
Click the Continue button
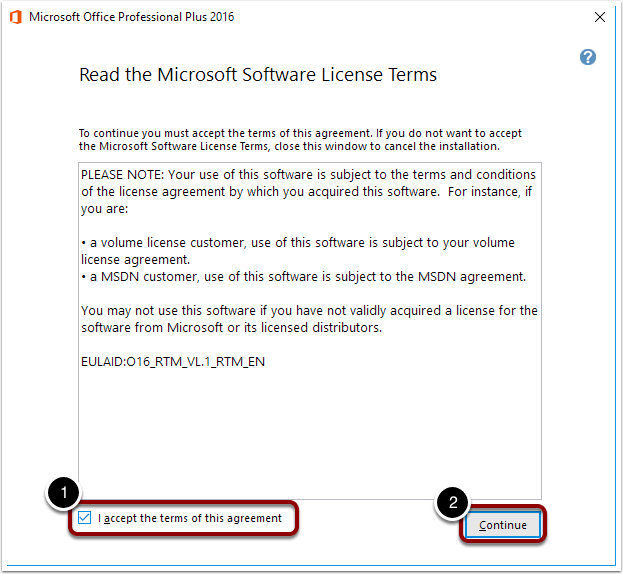click(x=503, y=525)
